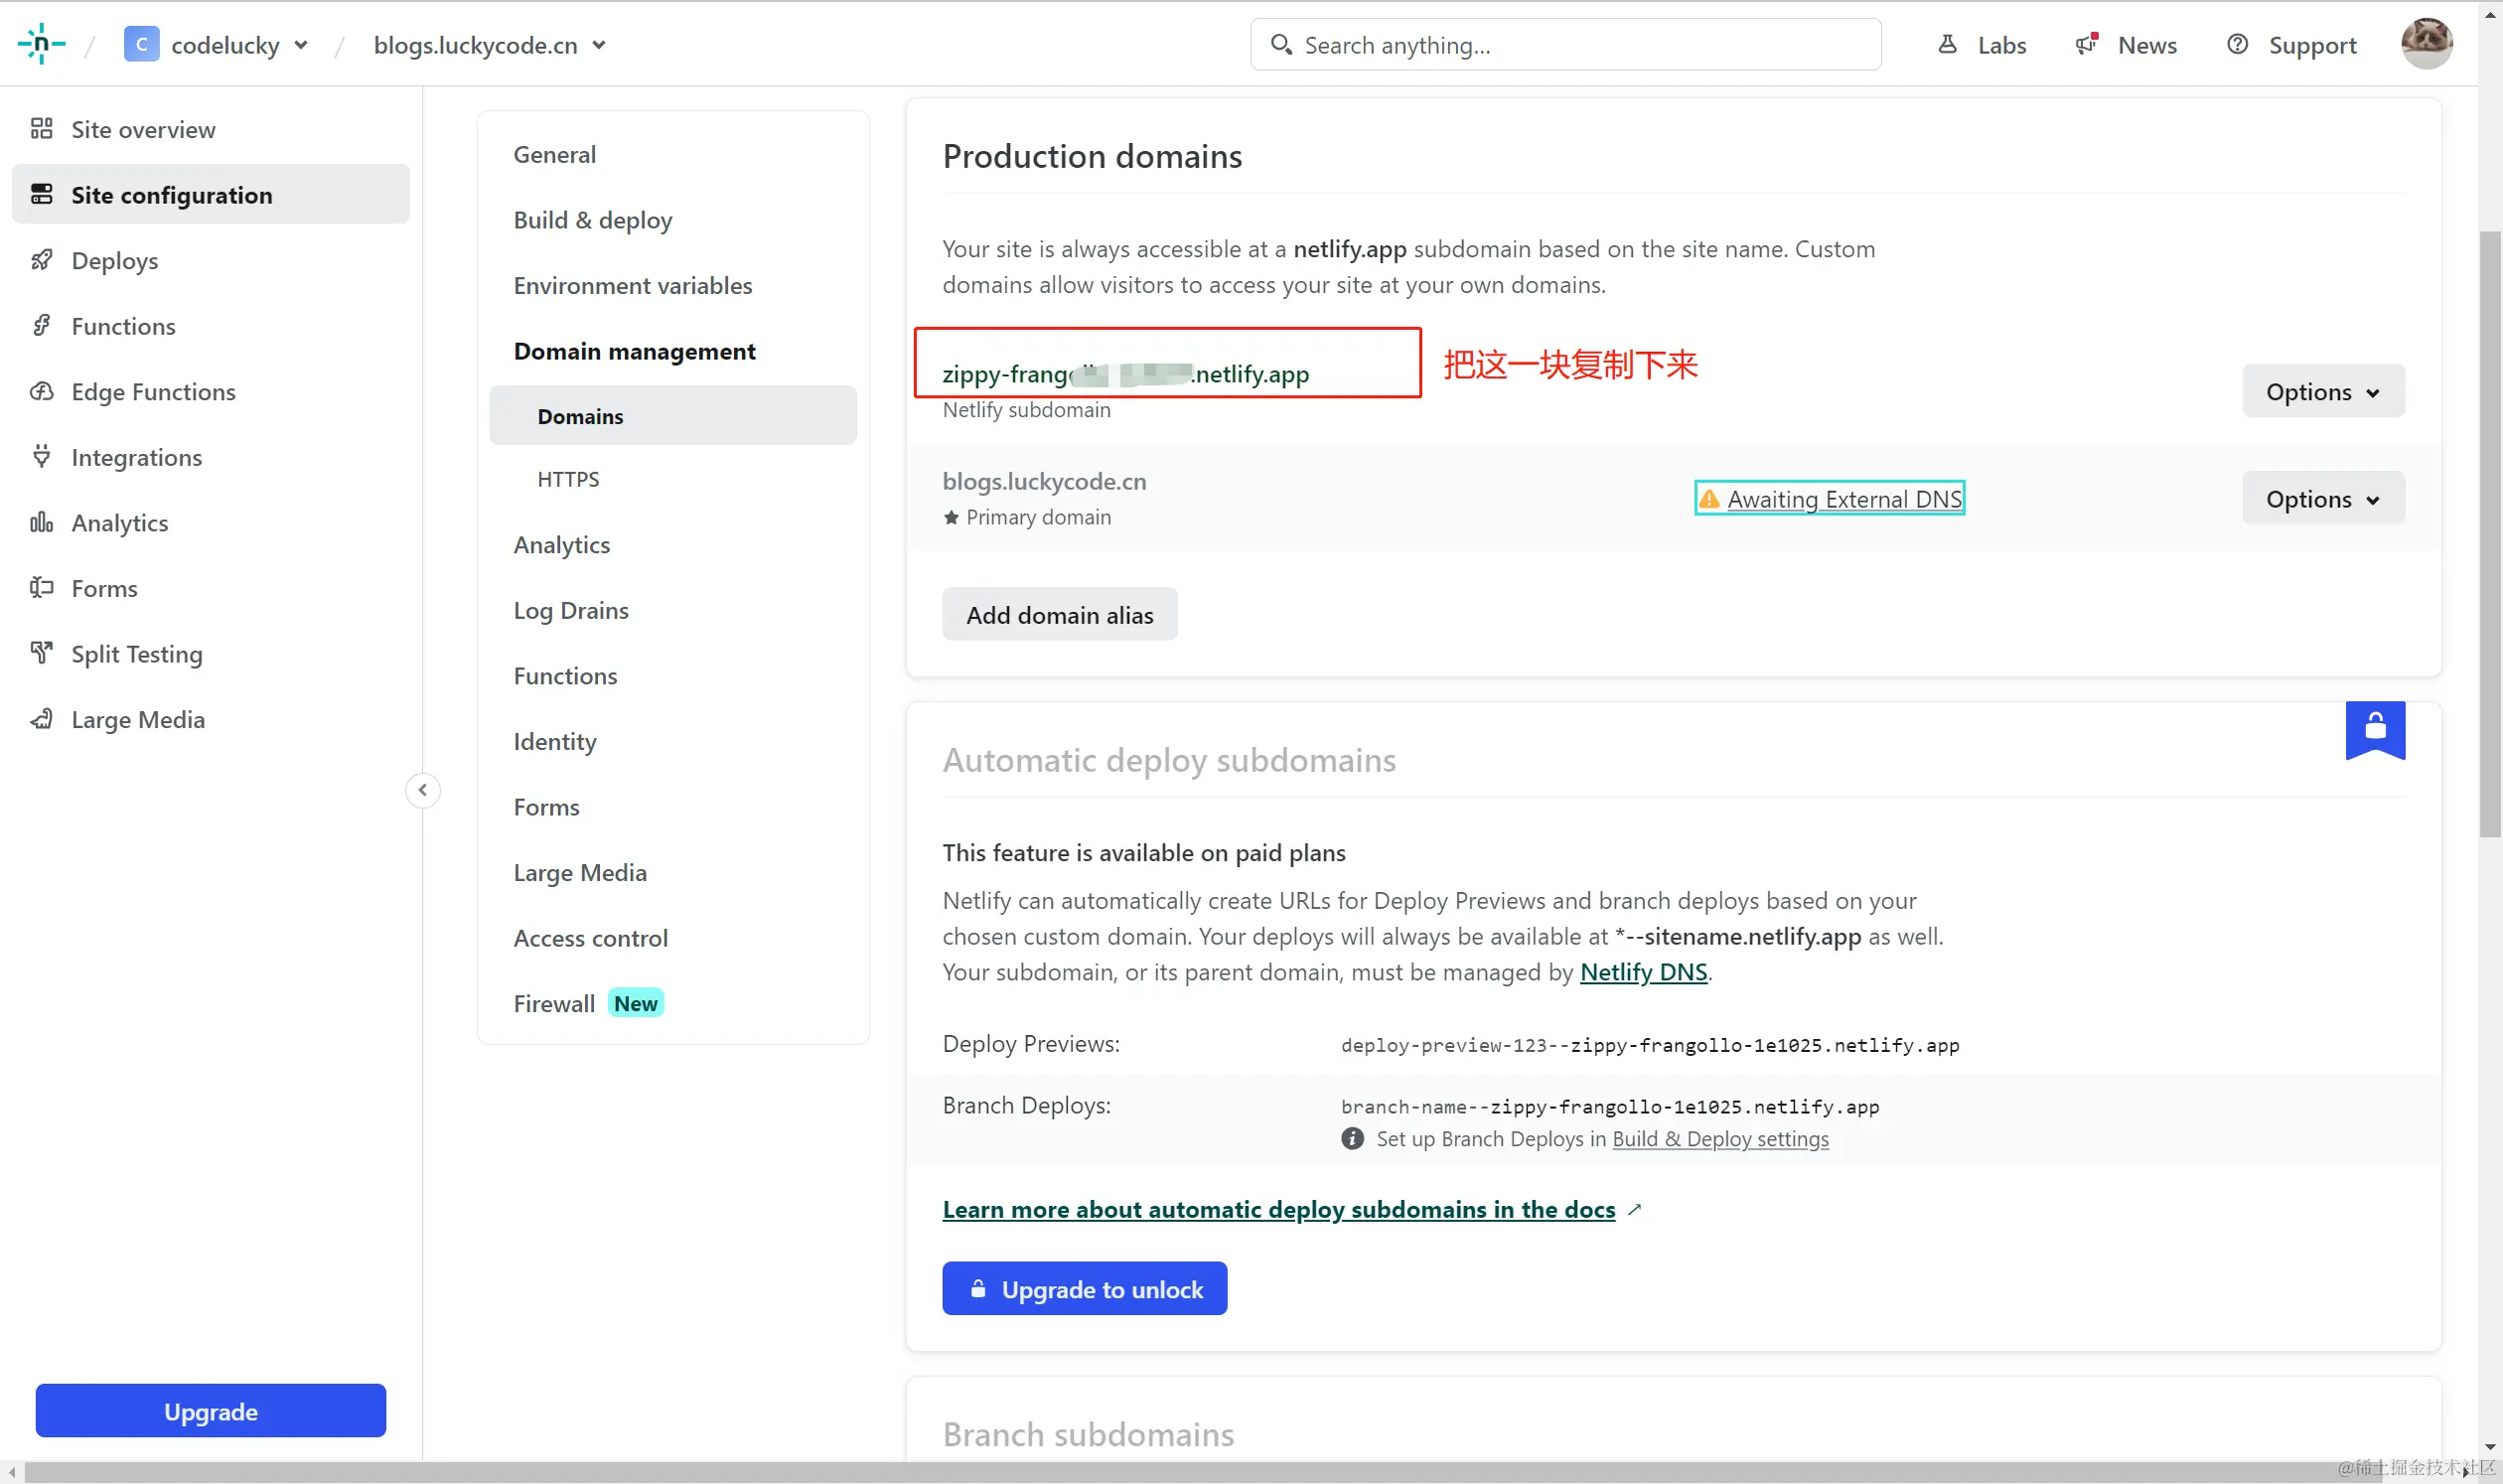Click the News megaphone icon
The image size is (2503, 1484).
(x=2086, y=44)
